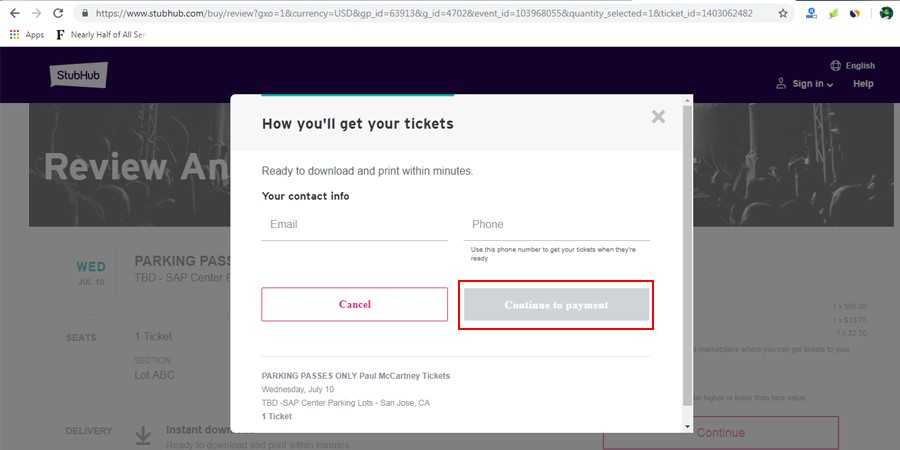Image resolution: width=900 pixels, height=450 pixels.
Task: Open the Help menu item
Action: click(x=863, y=84)
